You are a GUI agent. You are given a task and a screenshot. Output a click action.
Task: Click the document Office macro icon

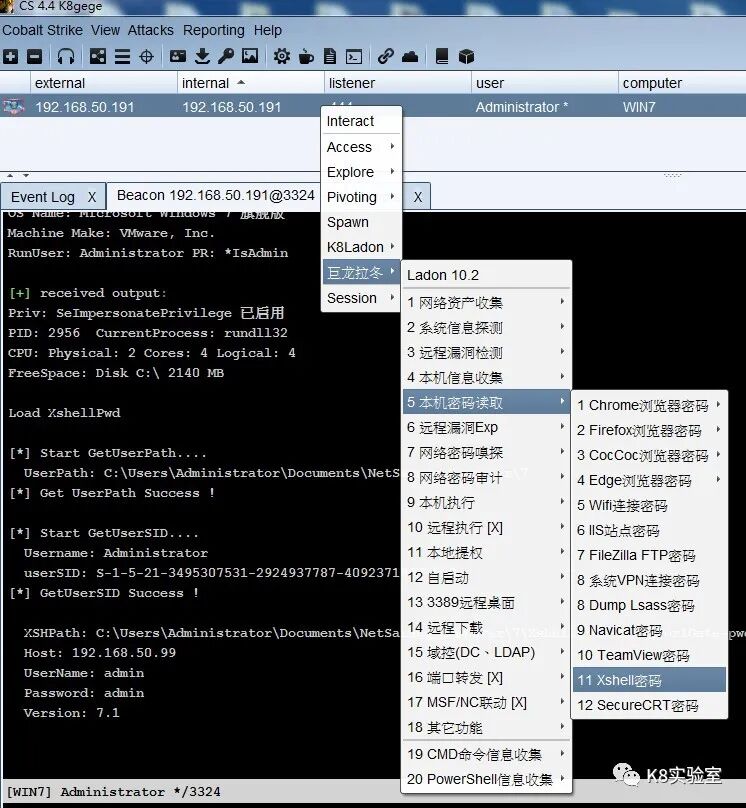[x=330, y=56]
